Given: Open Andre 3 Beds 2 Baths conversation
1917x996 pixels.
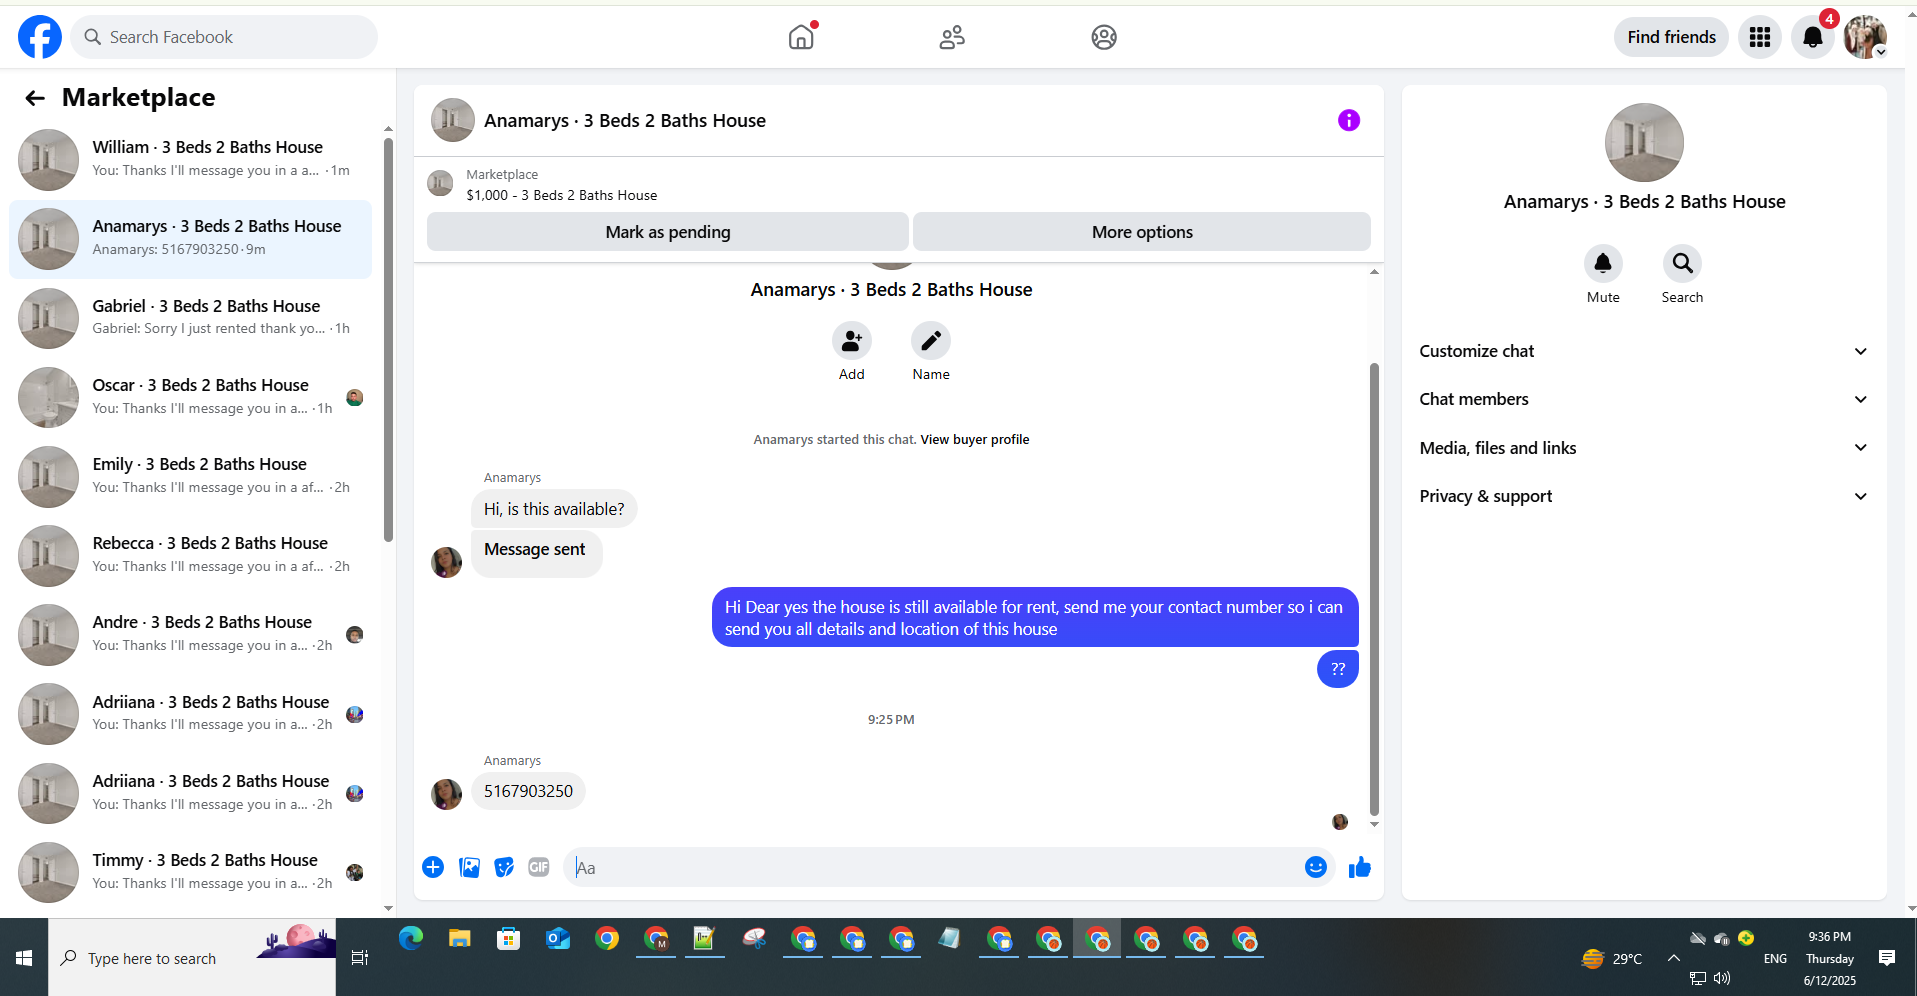Looking at the screenshot, I should (x=190, y=634).
